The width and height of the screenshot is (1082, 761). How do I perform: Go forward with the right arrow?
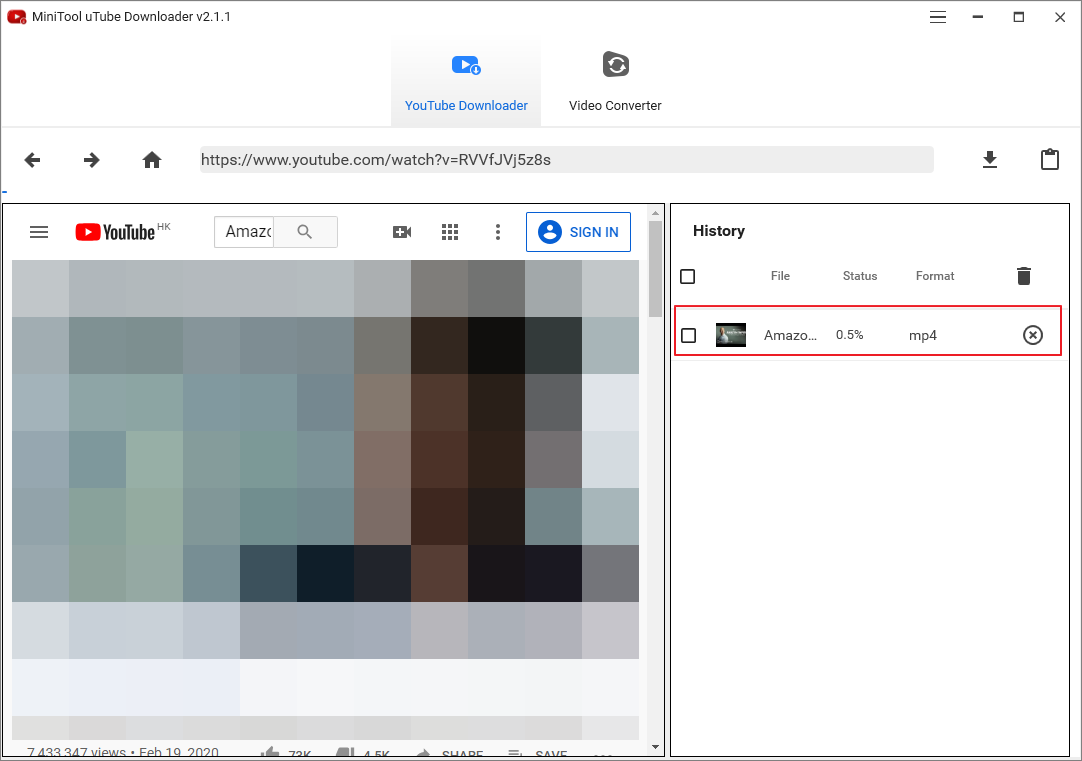(x=91, y=160)
